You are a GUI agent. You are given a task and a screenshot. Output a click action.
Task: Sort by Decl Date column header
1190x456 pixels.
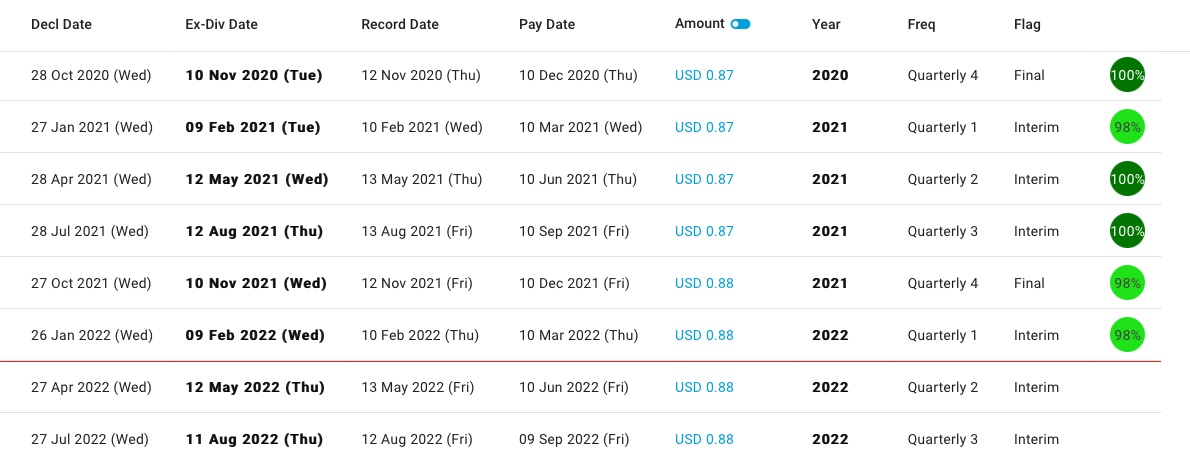click(61, 24)
